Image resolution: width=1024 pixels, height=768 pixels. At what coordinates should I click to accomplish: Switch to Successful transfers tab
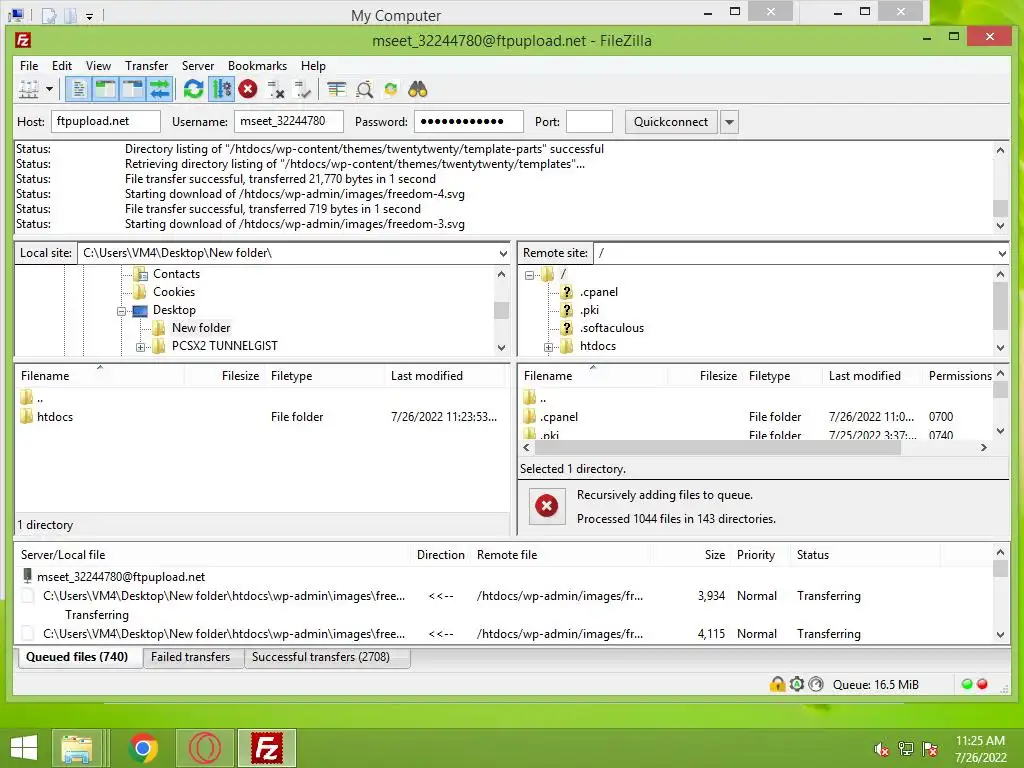[x=321, y=657]
